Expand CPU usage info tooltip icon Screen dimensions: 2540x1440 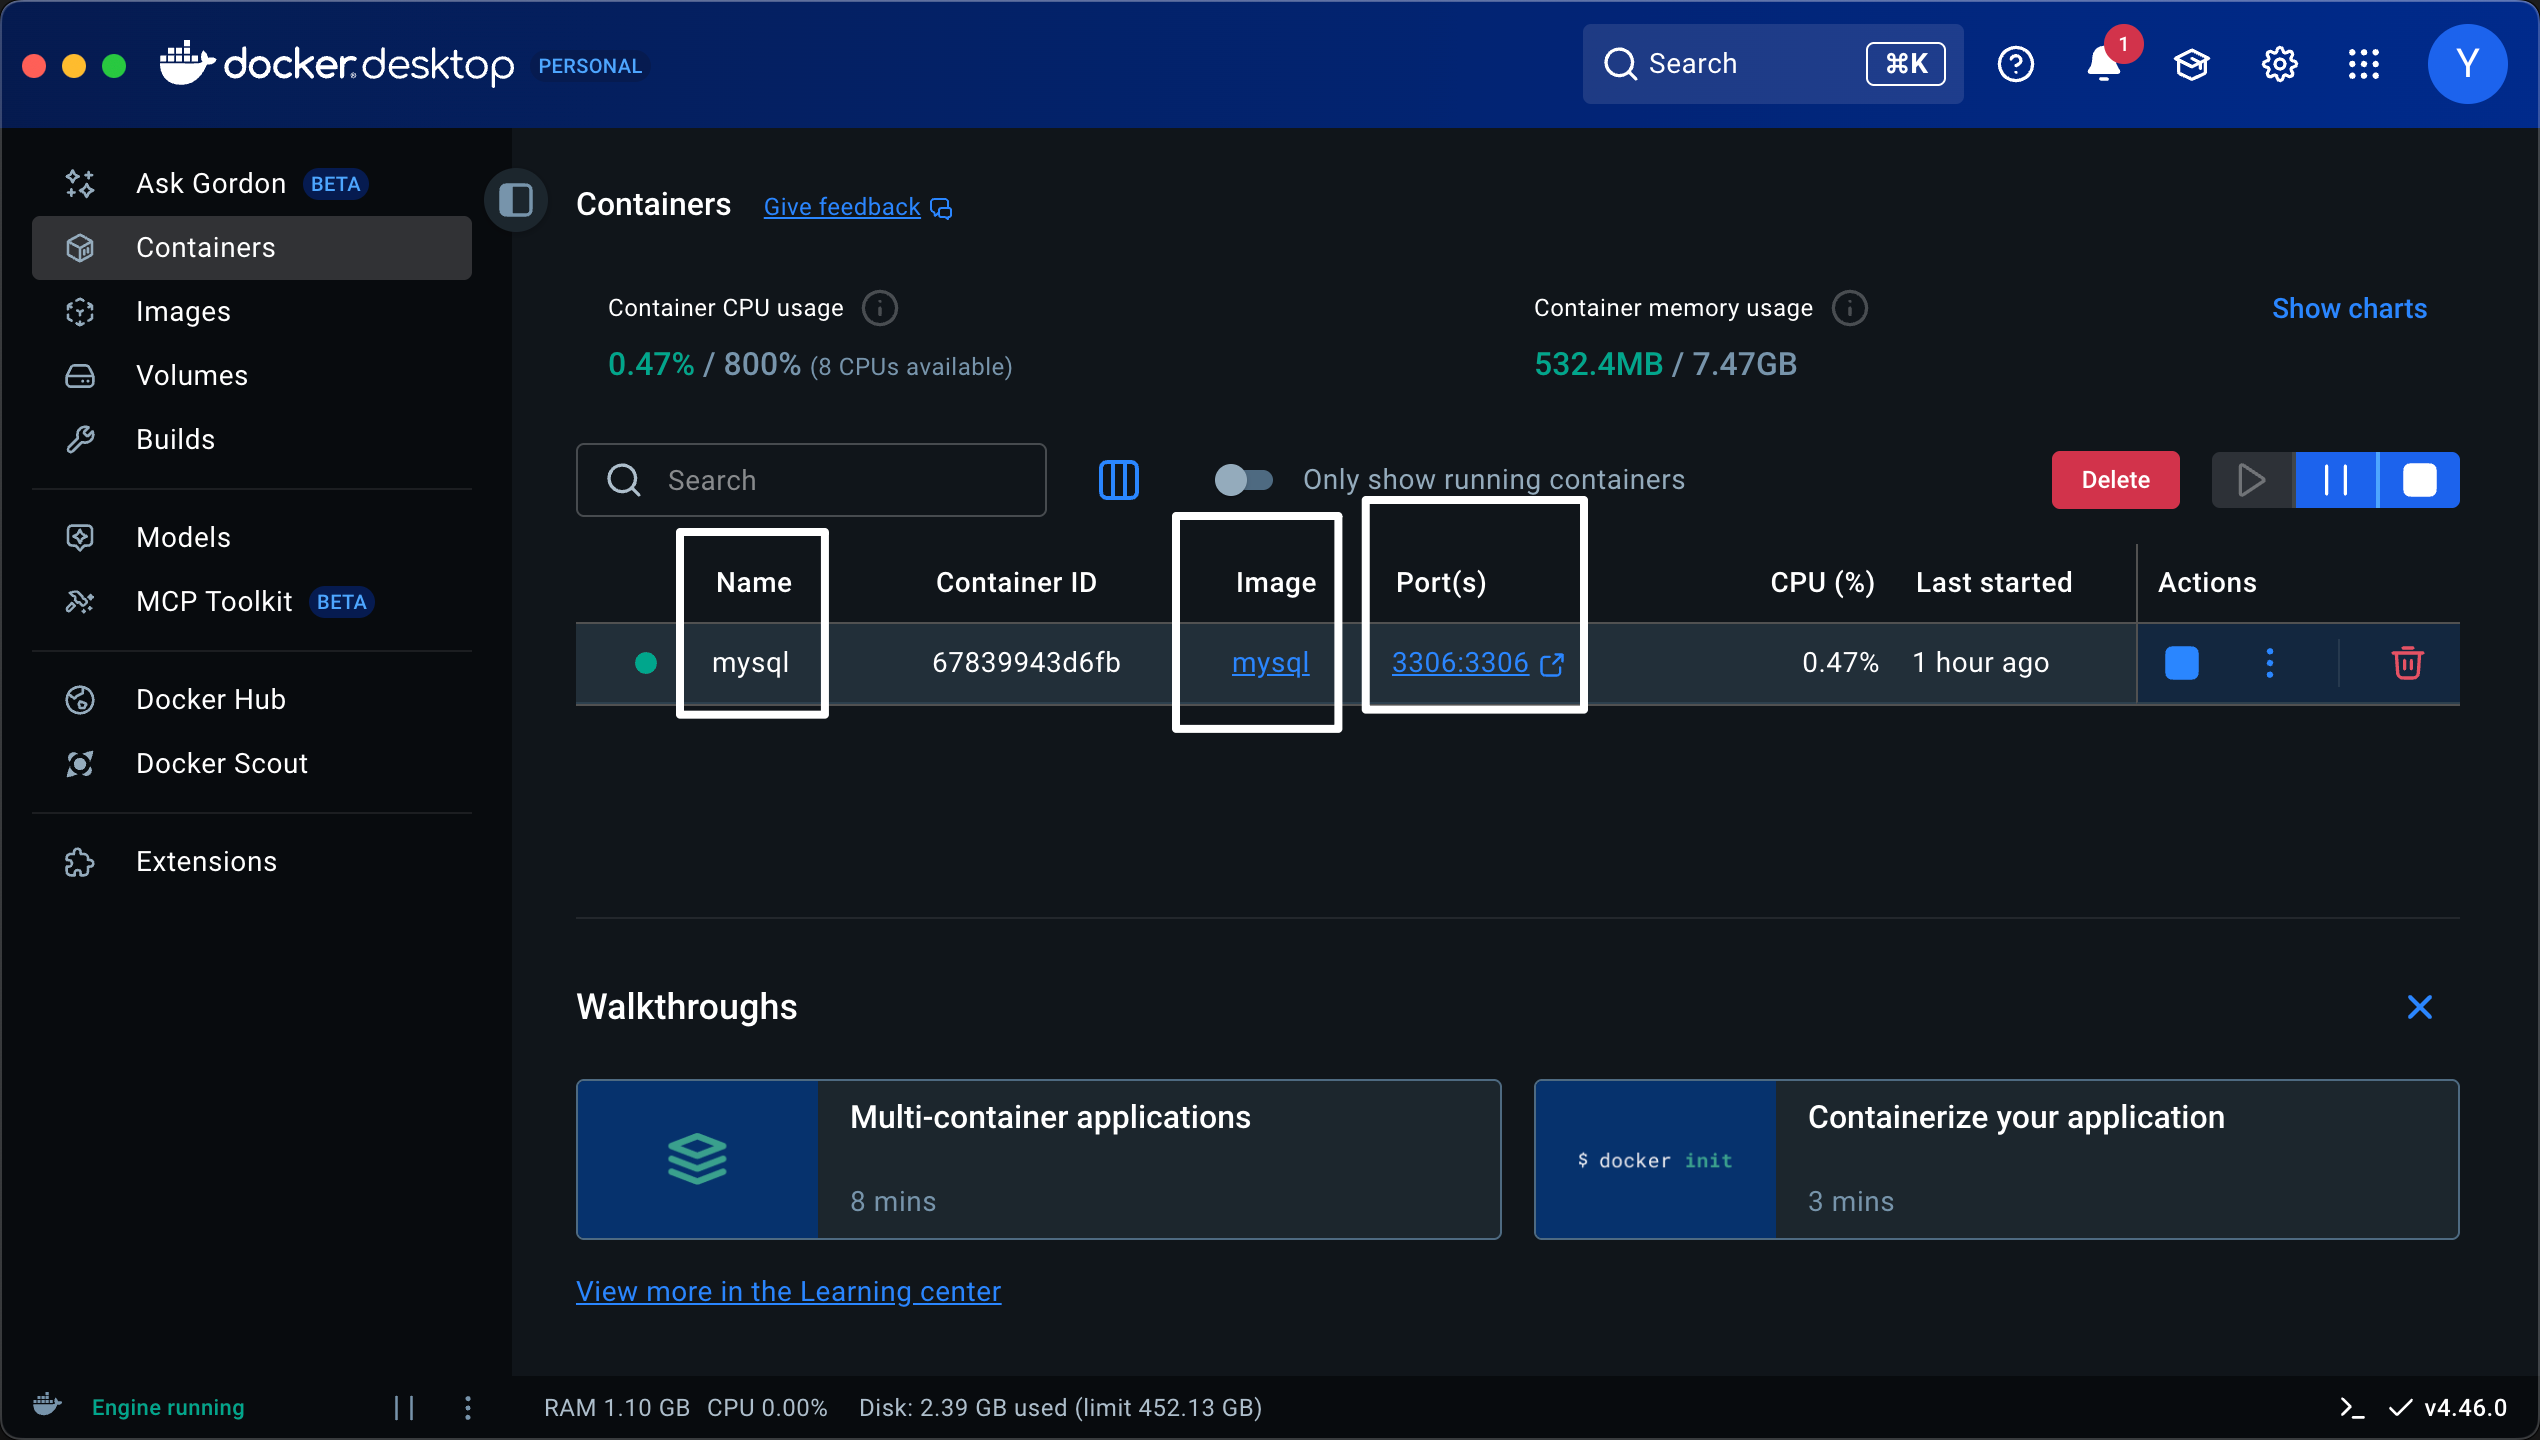(x=879, y=308)
